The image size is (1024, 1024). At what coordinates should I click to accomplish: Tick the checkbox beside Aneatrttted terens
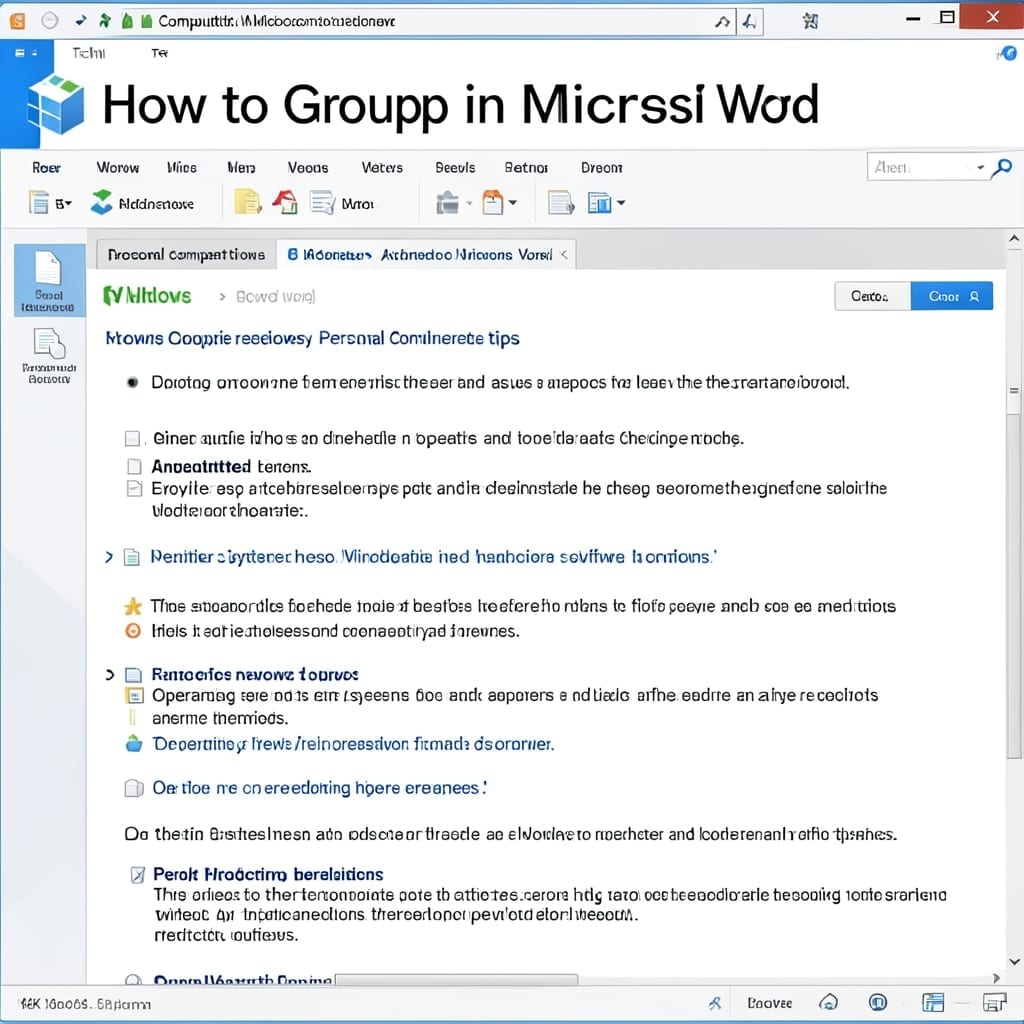click(x=134, y=466)
